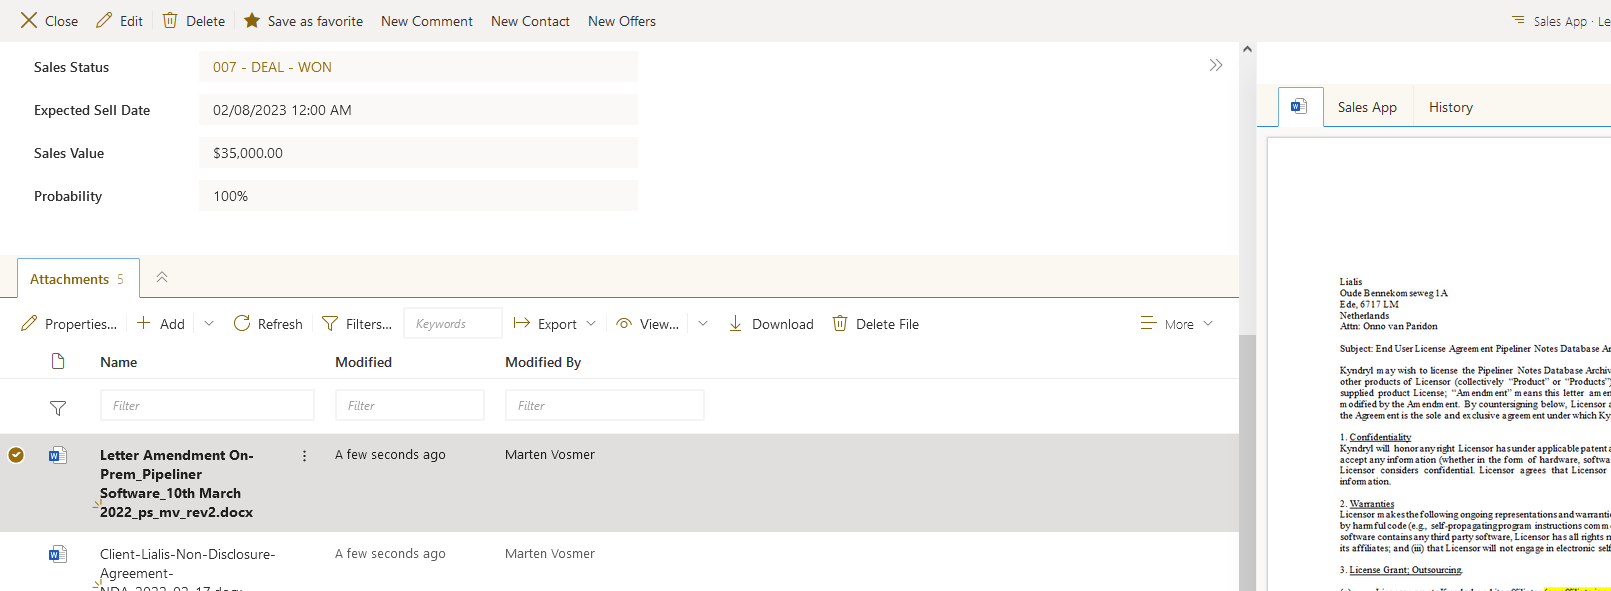
Task: Click the Add plus icon
Action: tap(144, 323)
